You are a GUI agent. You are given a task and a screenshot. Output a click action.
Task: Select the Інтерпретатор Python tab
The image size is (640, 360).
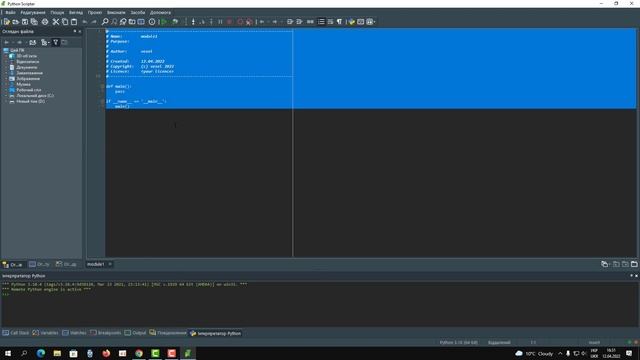(x=216, y=333)
